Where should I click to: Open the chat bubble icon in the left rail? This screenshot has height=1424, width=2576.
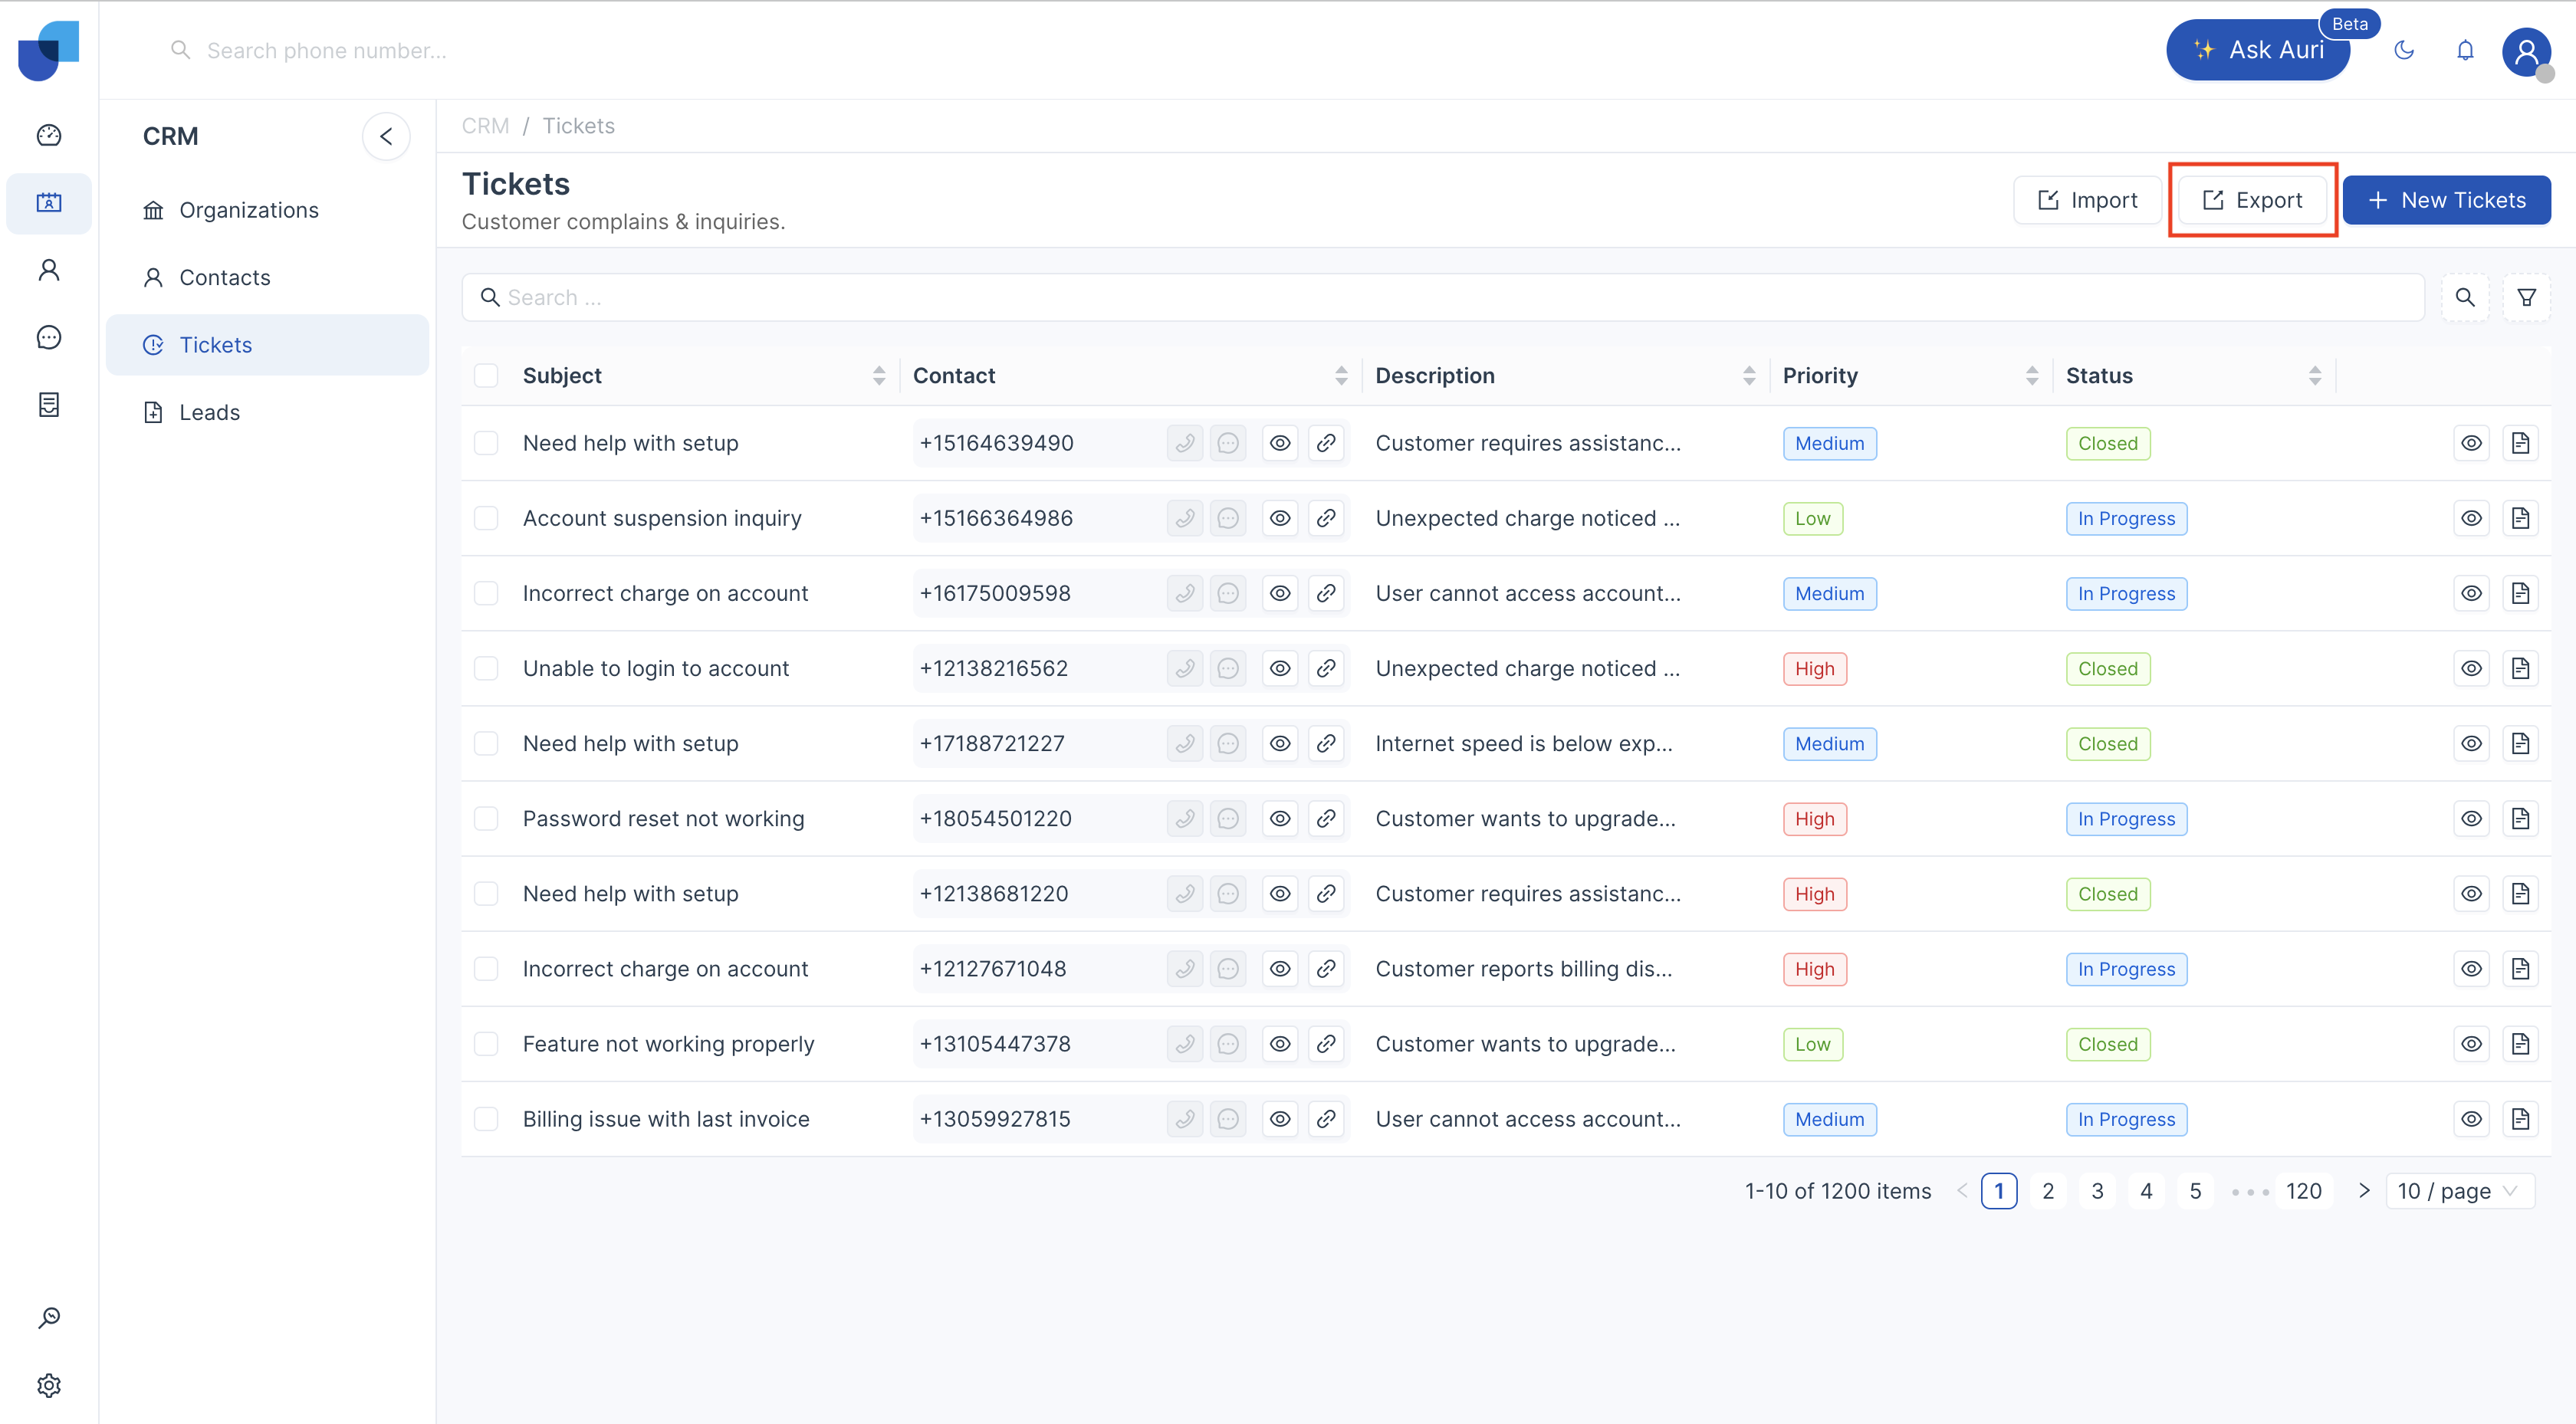49,337
